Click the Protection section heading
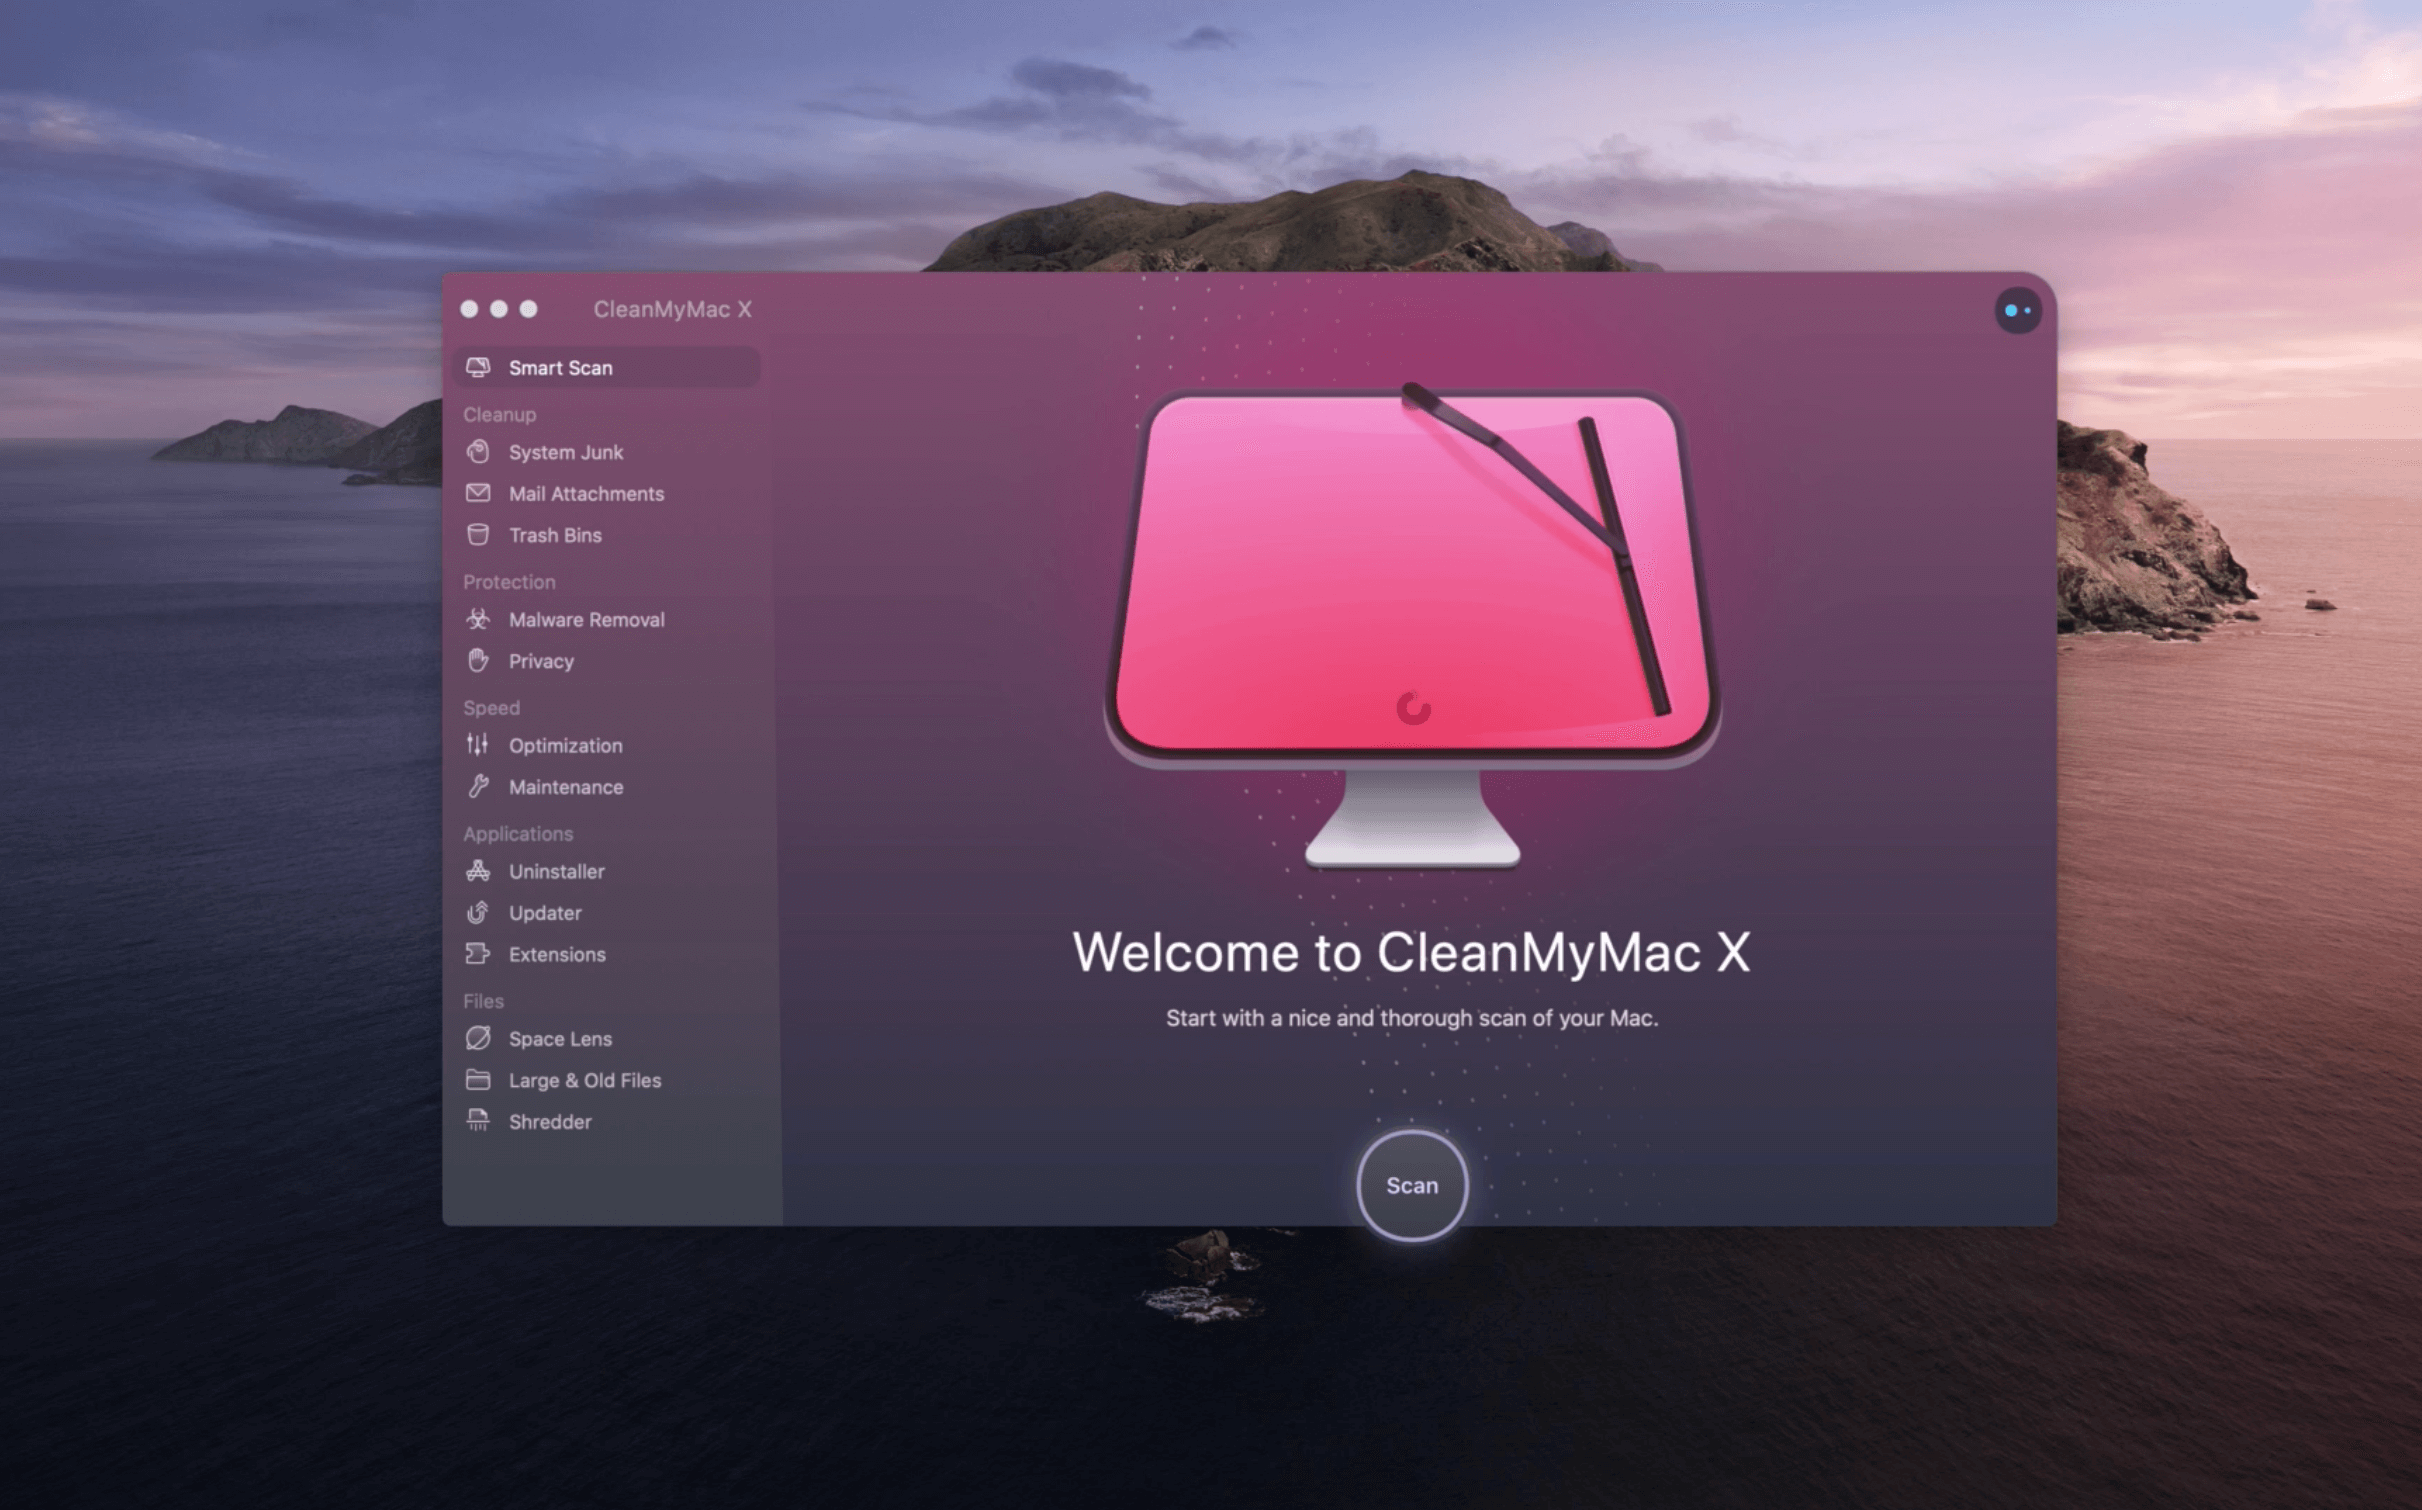The height and width of the screenshot is (1510, 2422). (x=509, y=581)
